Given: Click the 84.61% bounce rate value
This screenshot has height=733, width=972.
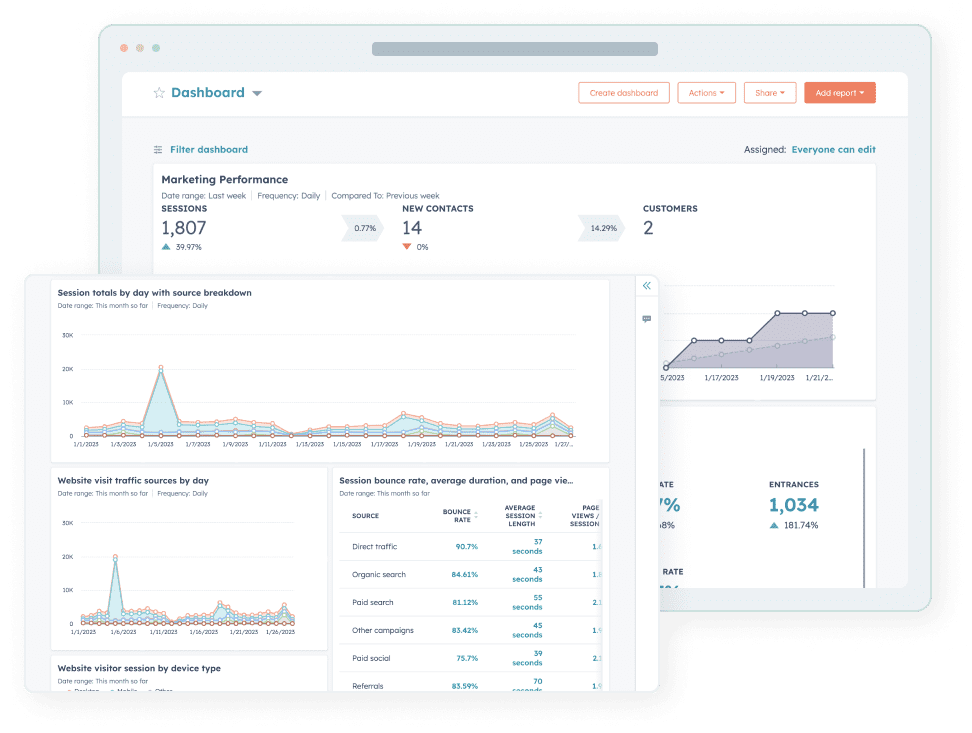Looking at the screenshot, I should coord(464,575).
